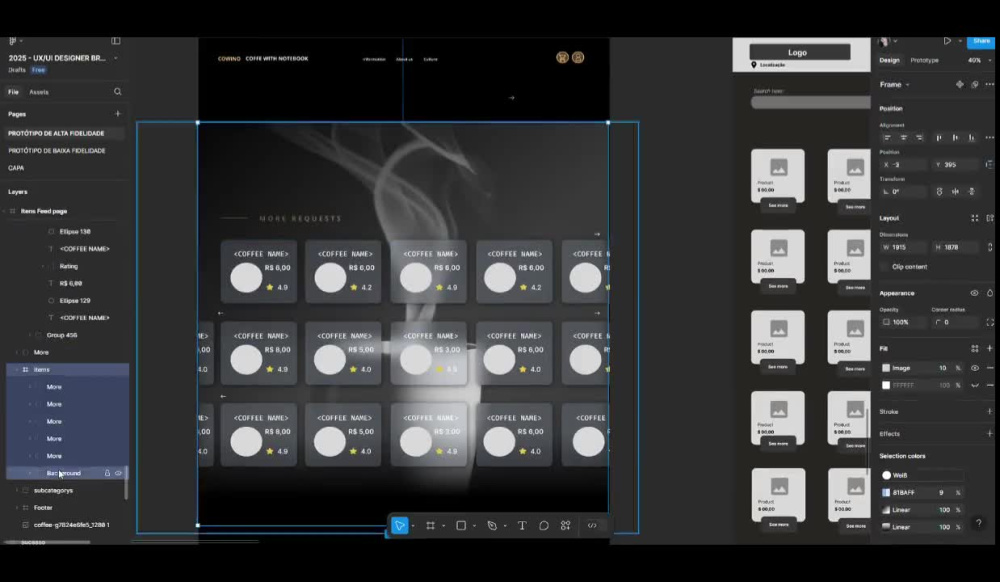The image size is (1000, 582).
Task: Click the search icon in the left panel
Action: pos(117,92)
